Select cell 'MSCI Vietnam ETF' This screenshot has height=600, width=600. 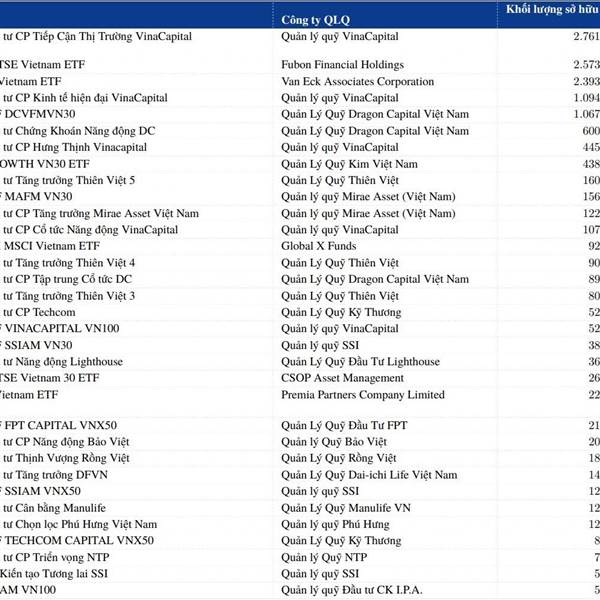click(x=52, y=246)
